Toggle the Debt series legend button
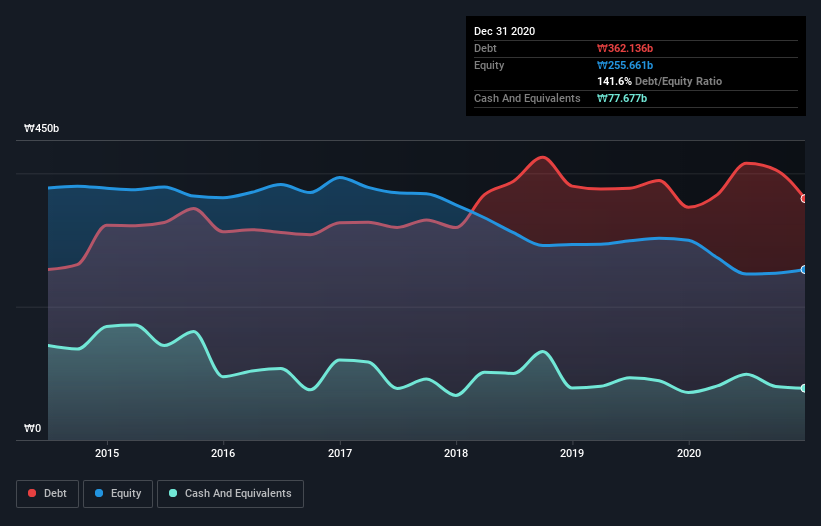 point(48,494)
